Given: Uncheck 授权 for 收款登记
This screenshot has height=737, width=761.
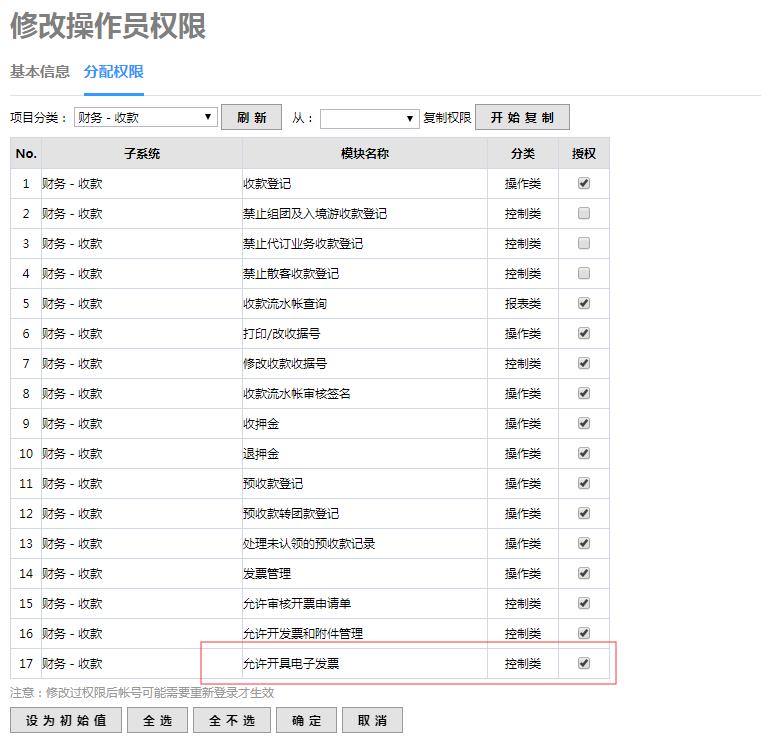Looking at the screenshot, I should [x=584, y=184].
